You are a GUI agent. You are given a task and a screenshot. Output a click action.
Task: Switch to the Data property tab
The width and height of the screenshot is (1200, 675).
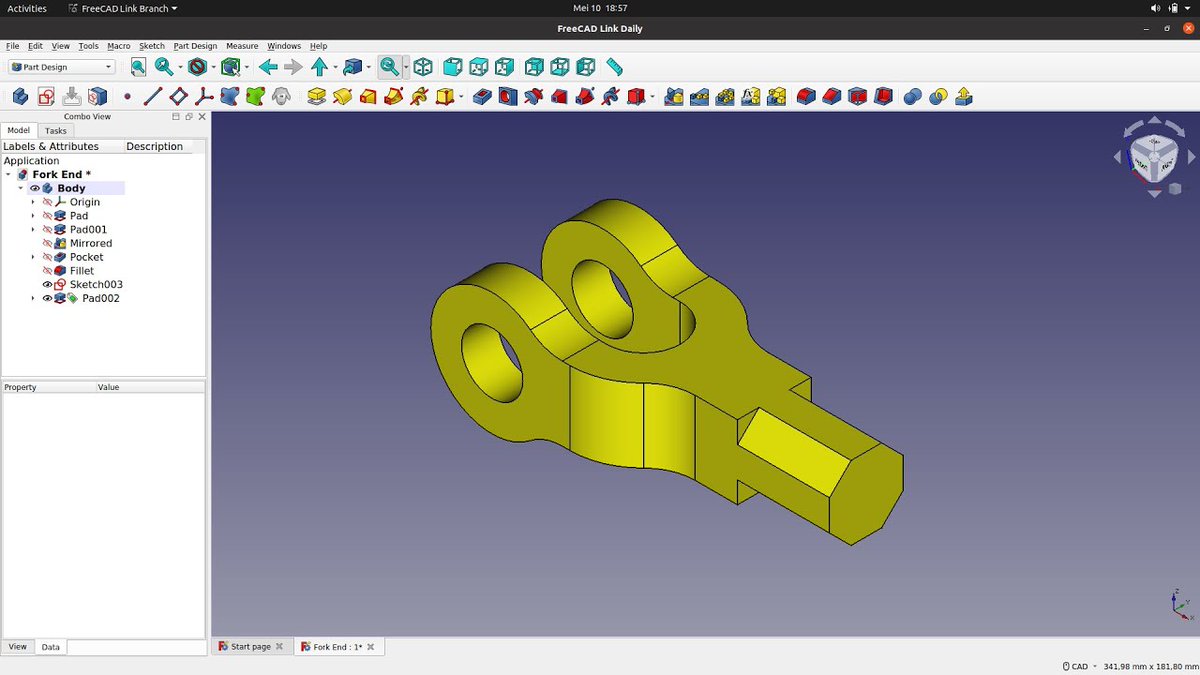[x=50, y=647]
